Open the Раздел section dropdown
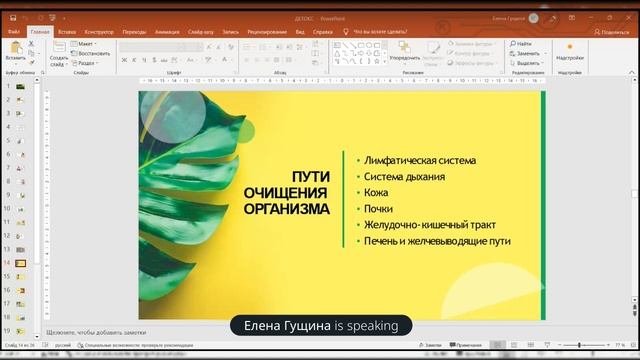 85,63
